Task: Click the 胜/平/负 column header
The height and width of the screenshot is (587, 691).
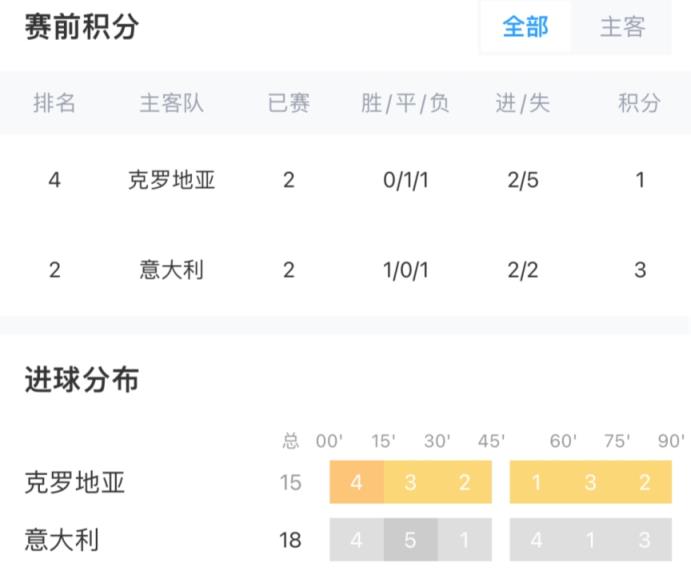Action: pyautogui.click(x=405, y=103)
